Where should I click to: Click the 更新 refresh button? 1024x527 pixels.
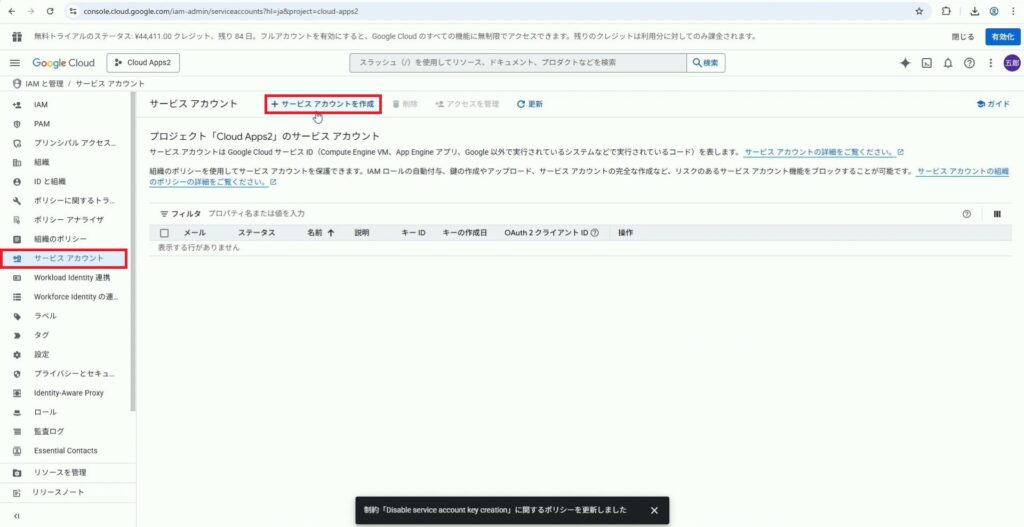point(530,104)
